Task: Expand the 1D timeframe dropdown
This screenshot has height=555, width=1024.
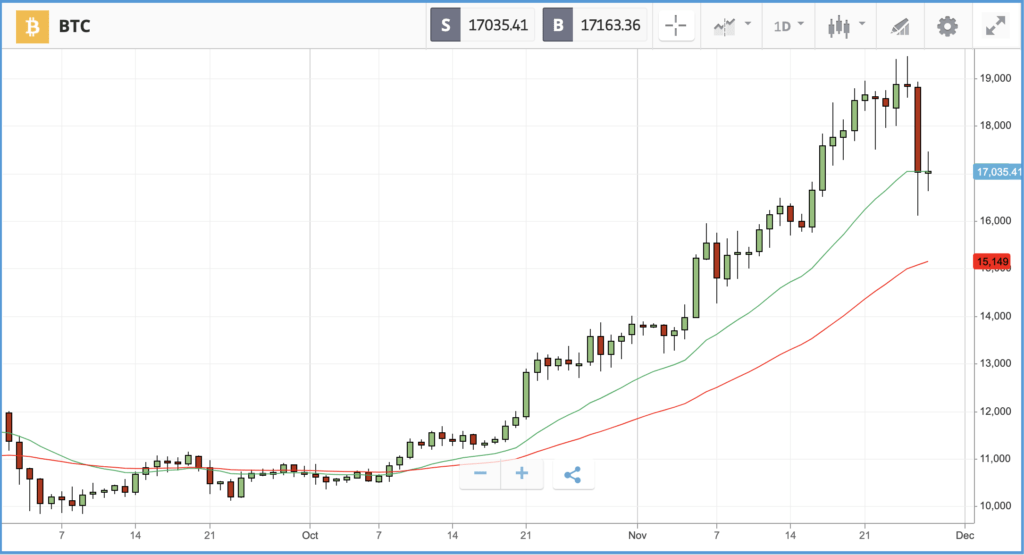Action: (x=789, y=26)
